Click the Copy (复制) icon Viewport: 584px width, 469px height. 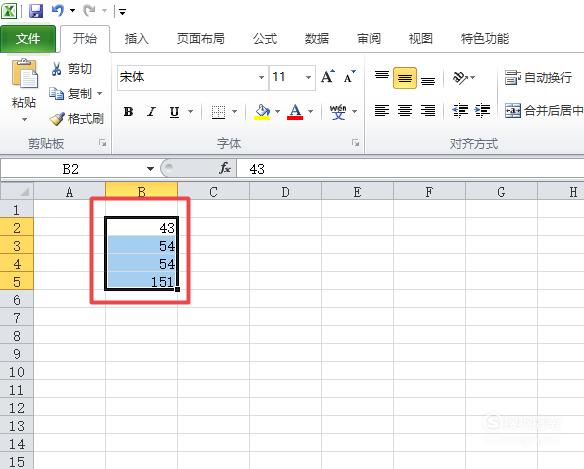tap(57, 93)
